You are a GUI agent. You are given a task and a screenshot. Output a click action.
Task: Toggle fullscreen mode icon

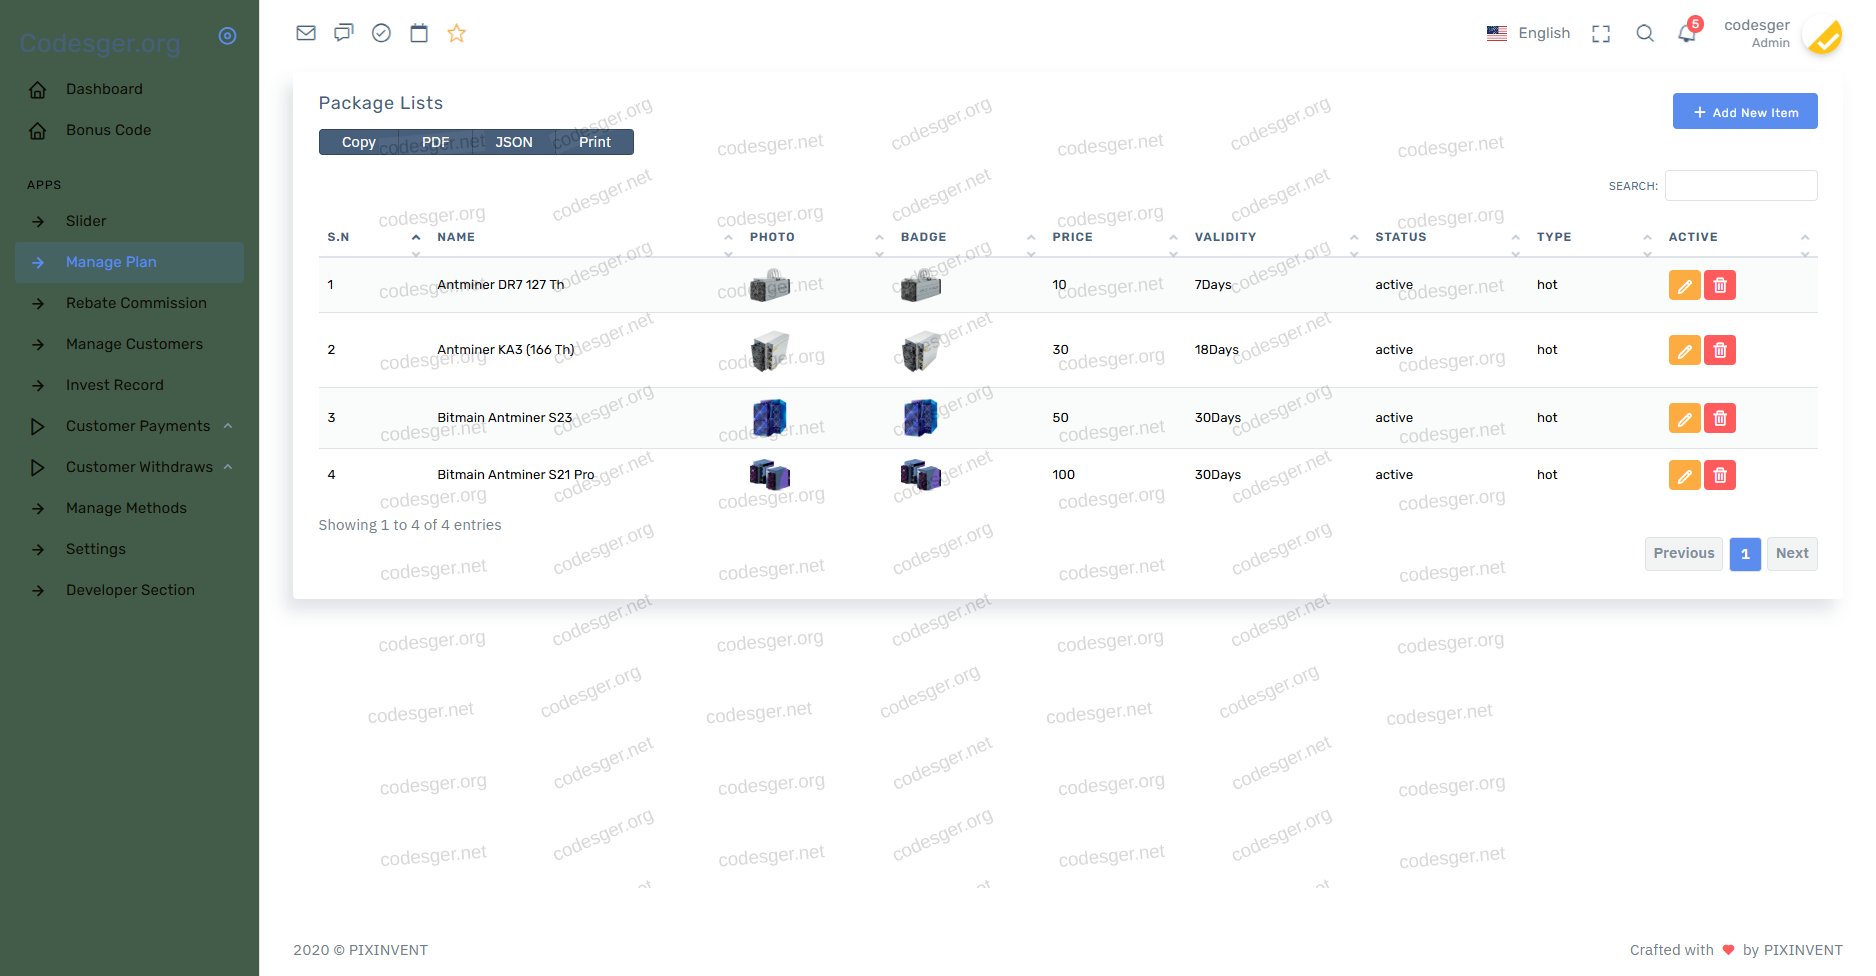coord(1601,33)
